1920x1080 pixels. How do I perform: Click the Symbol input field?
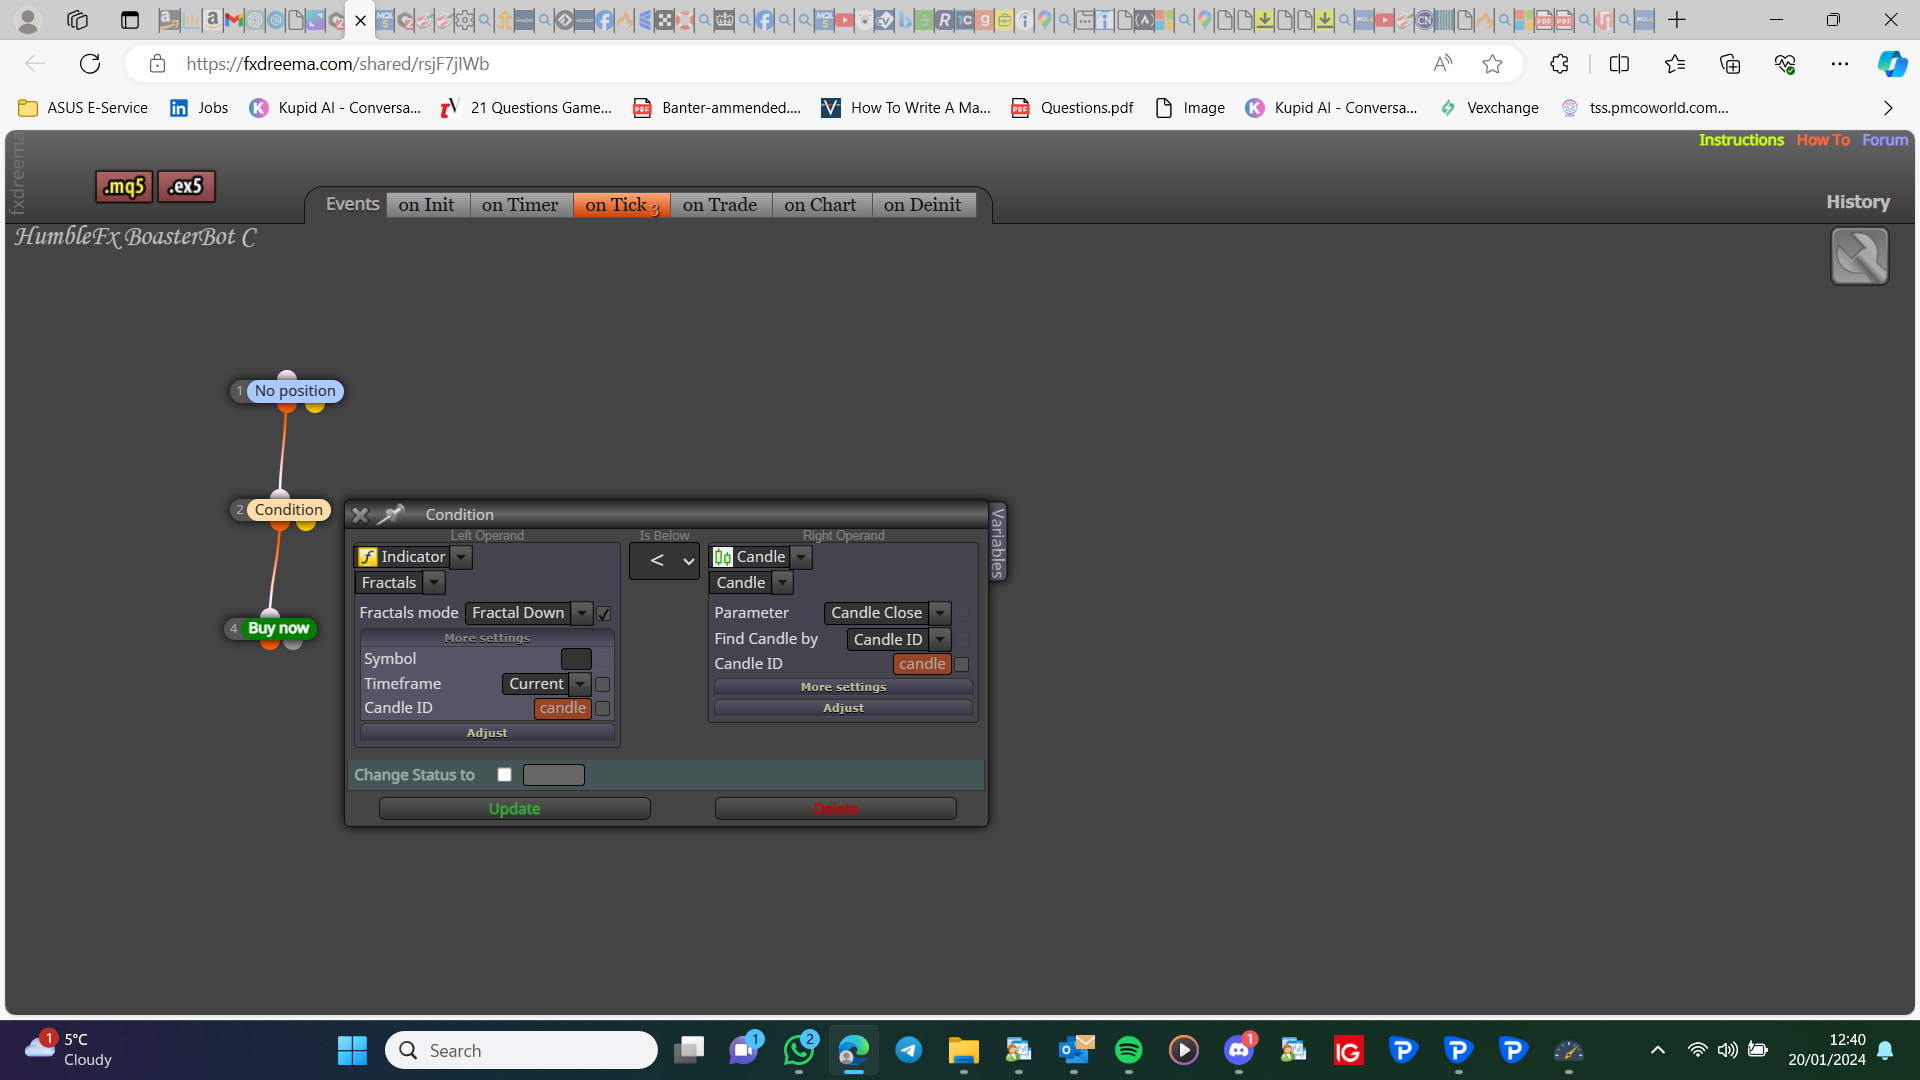coord(576,659)
